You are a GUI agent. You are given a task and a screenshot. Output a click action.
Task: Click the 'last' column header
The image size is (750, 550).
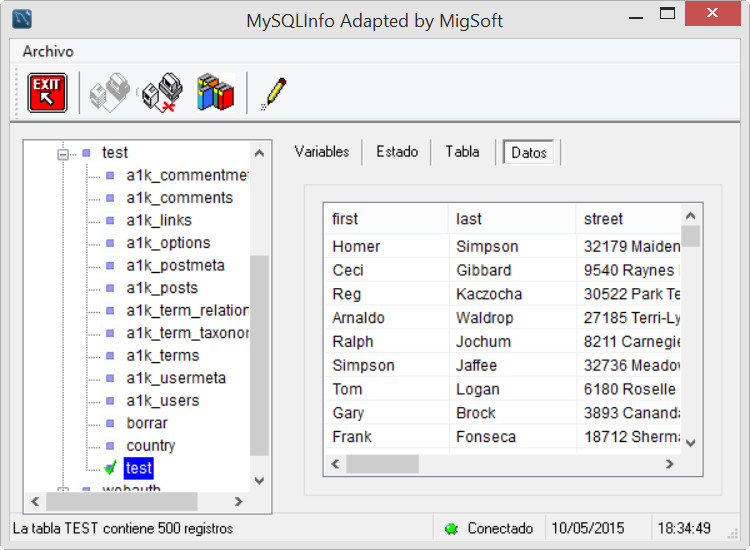(x=469, y=219)
